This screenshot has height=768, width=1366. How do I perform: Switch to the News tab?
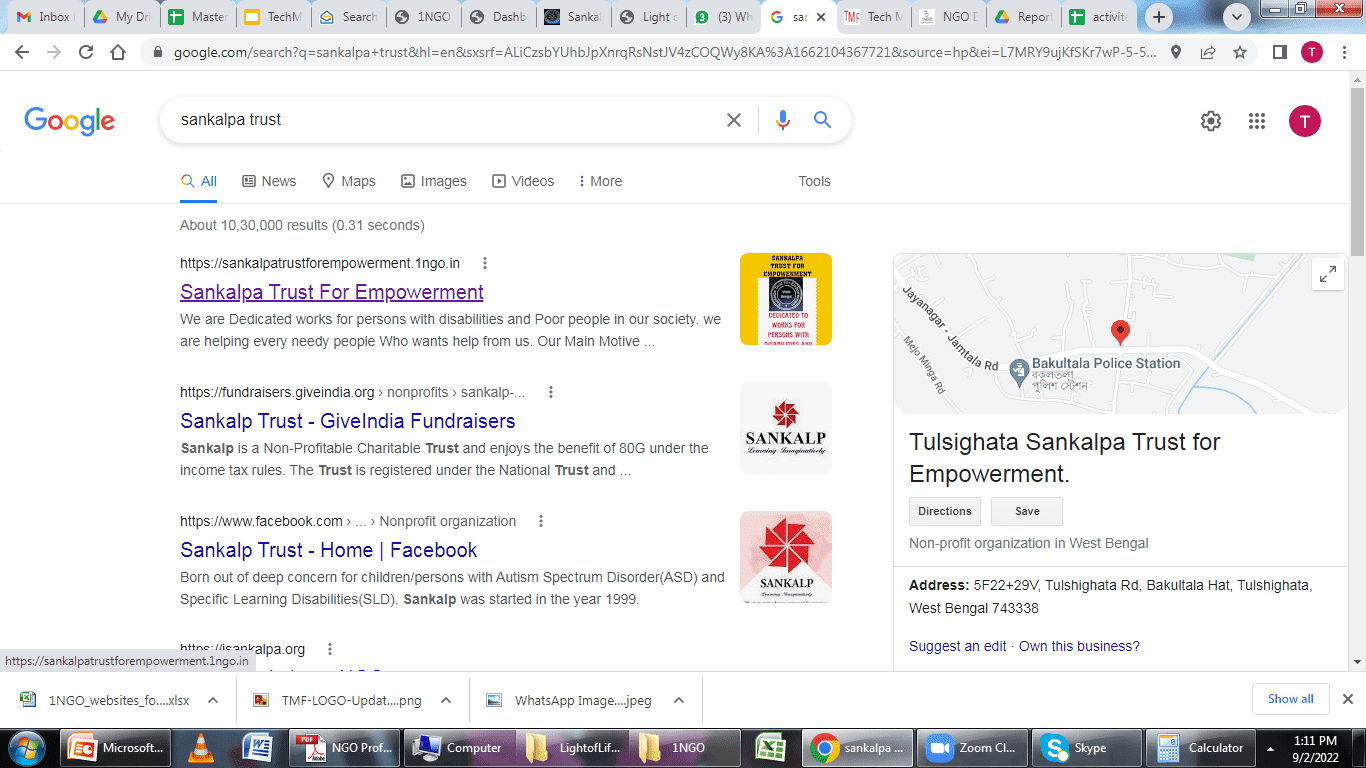pos(269,181)
